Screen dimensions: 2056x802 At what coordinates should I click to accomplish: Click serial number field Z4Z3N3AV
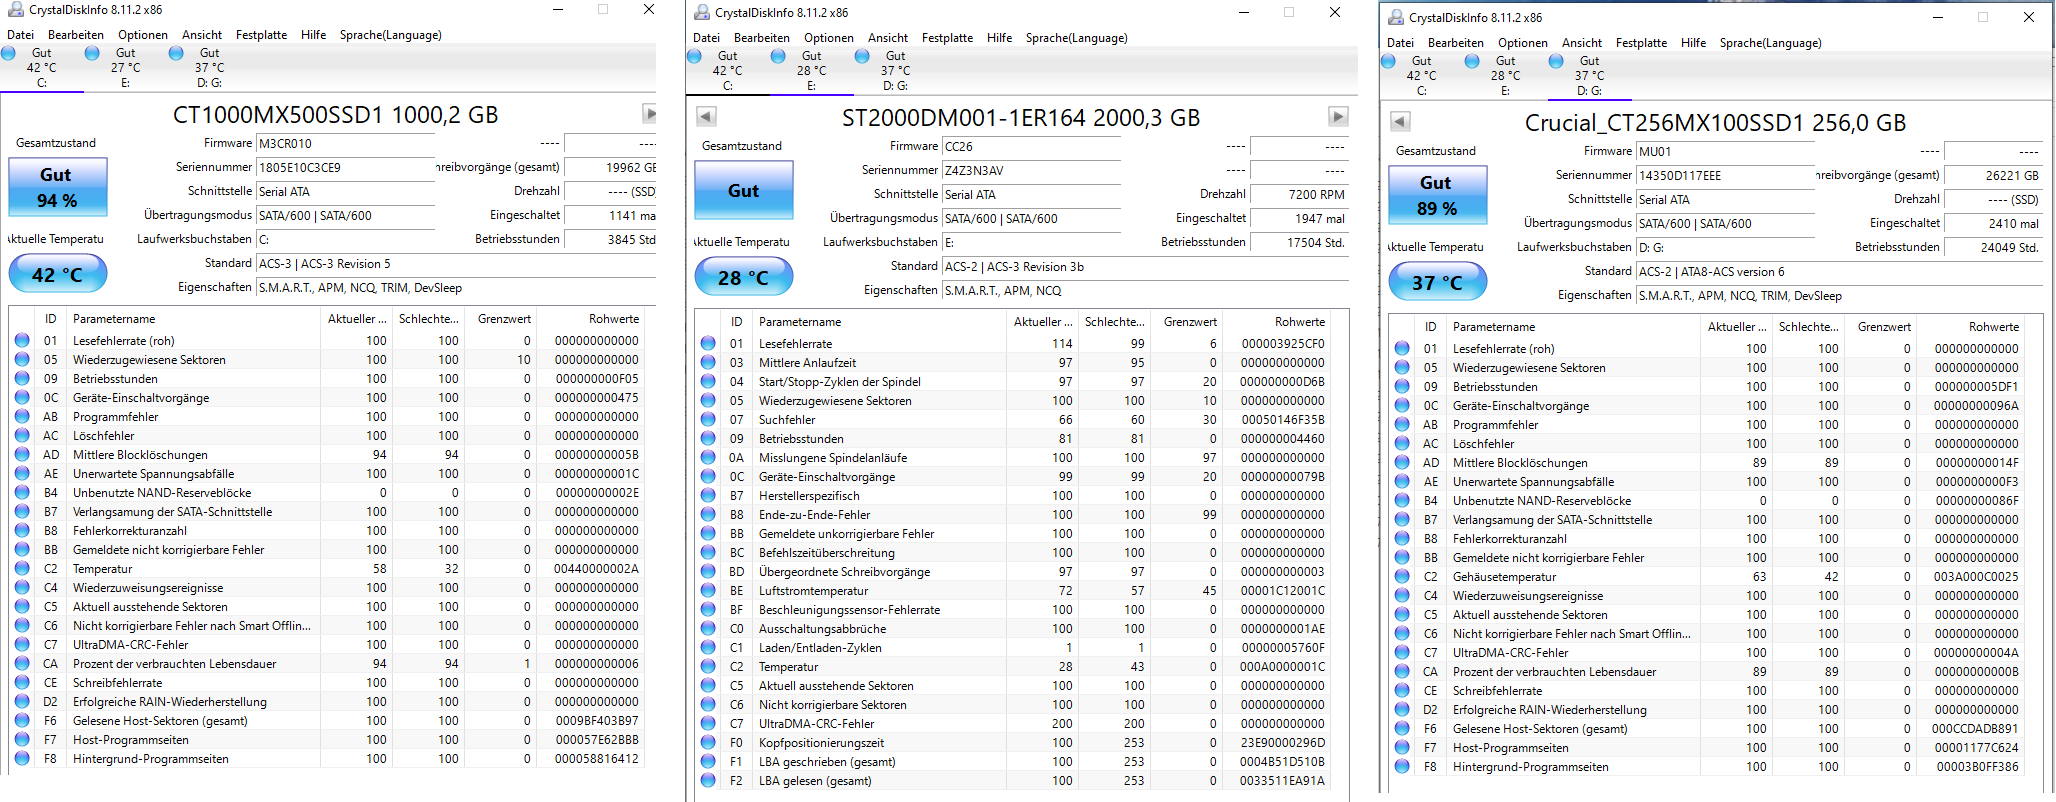point(1032,170)
